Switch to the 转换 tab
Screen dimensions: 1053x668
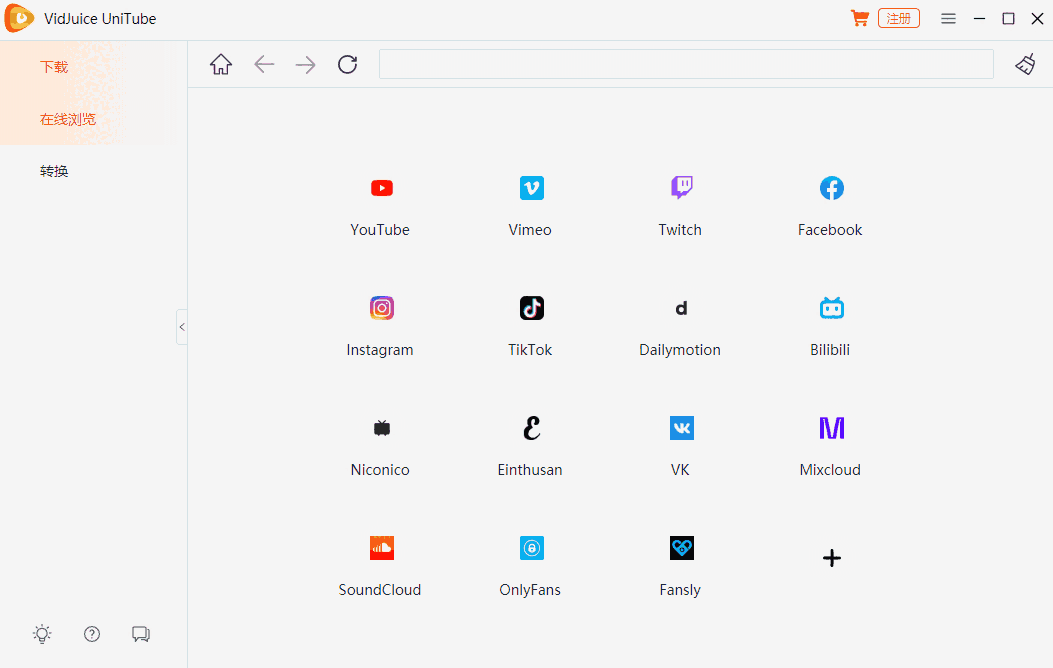[53, 170]
